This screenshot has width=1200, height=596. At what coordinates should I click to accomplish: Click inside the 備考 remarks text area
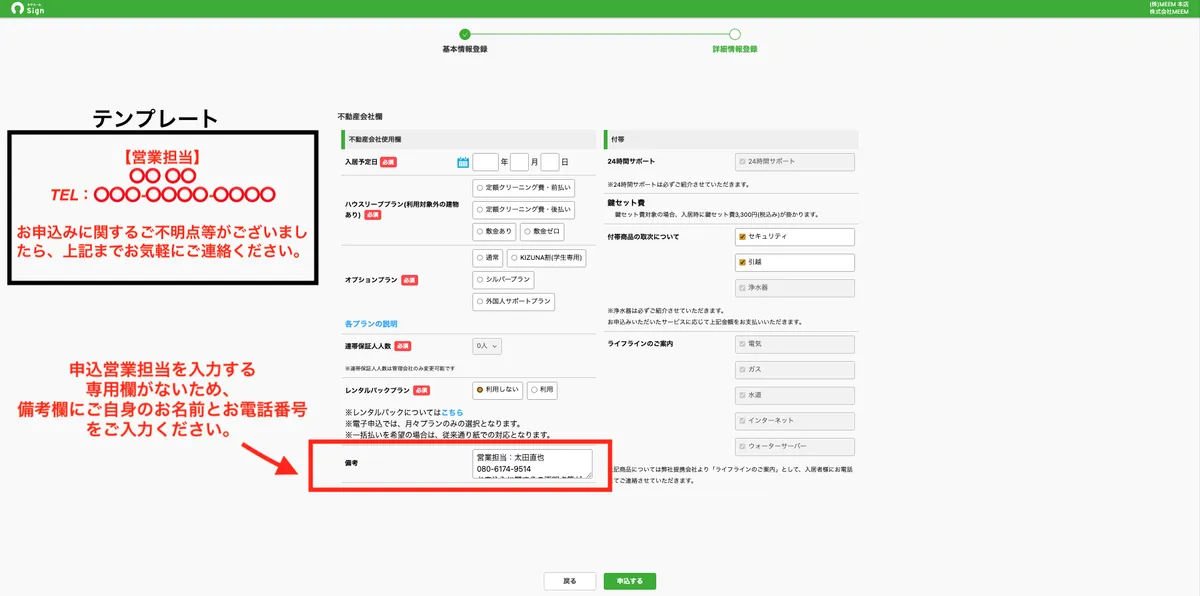point(531,463)
